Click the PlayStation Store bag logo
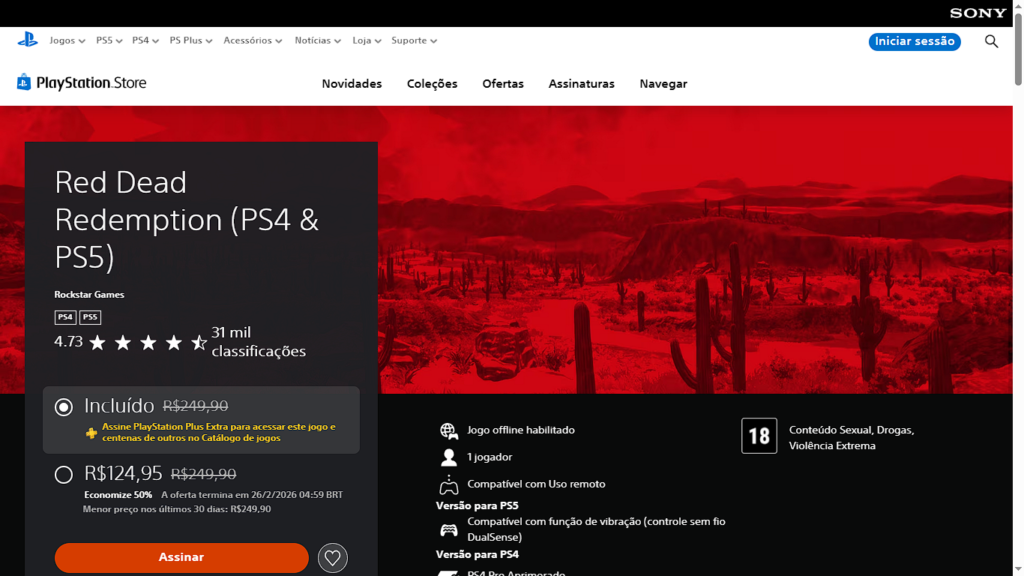The width and height of the screenshot is (1024, 576). 24,83
